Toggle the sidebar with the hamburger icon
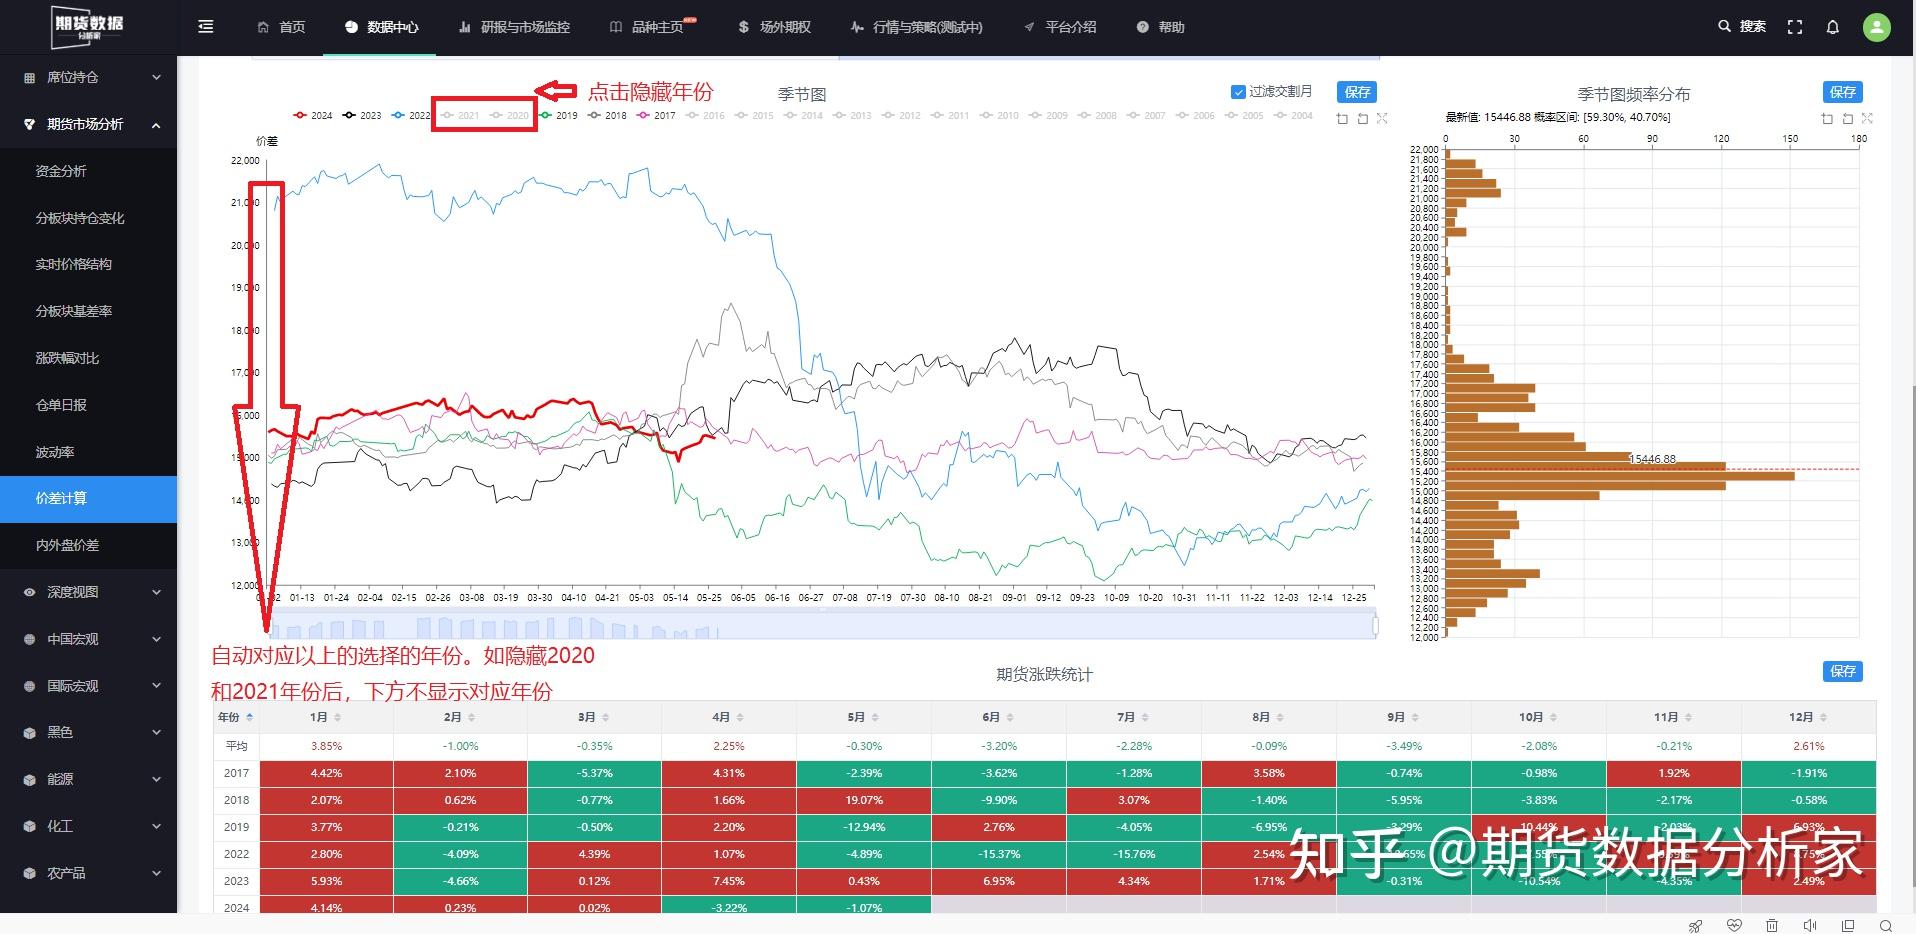The width and height of the screenshot is (1916, 934). click(x=206, y=27)
